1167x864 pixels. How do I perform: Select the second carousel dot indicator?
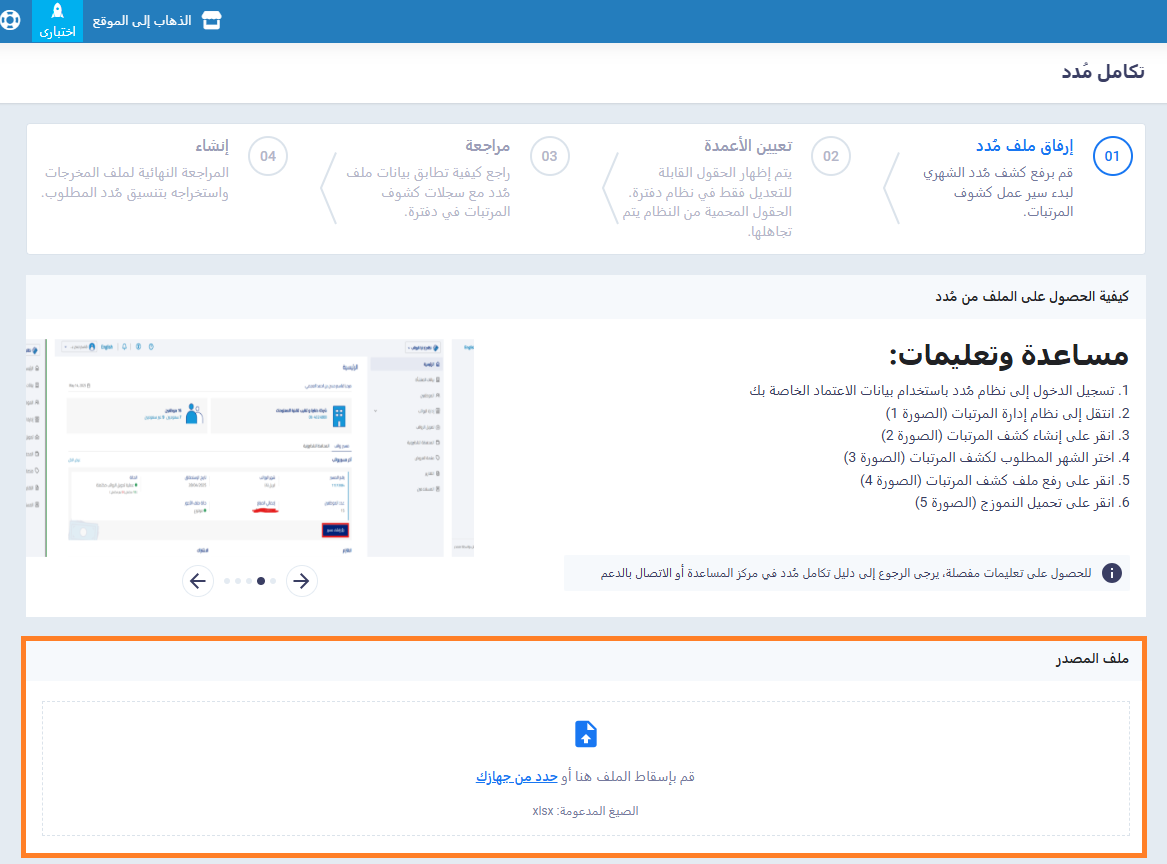click(x=238, y=581)
